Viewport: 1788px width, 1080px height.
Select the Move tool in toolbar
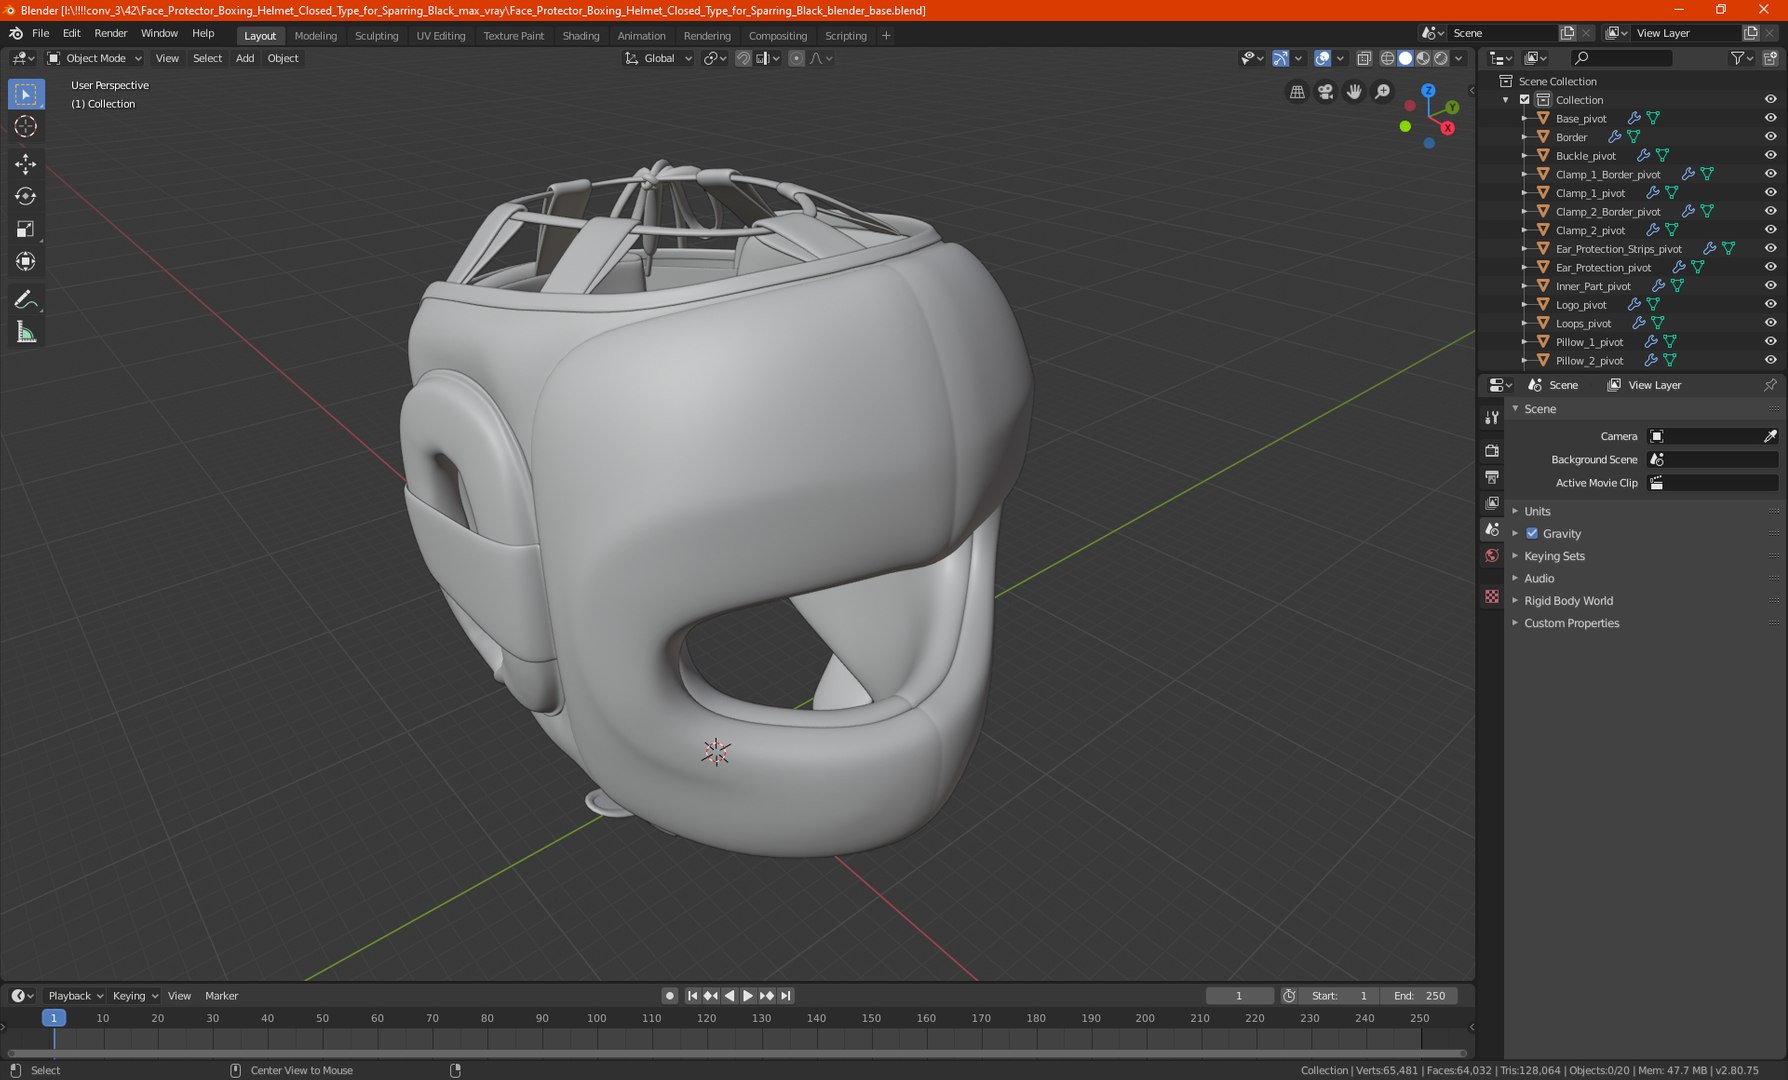[x=26, y=163]
